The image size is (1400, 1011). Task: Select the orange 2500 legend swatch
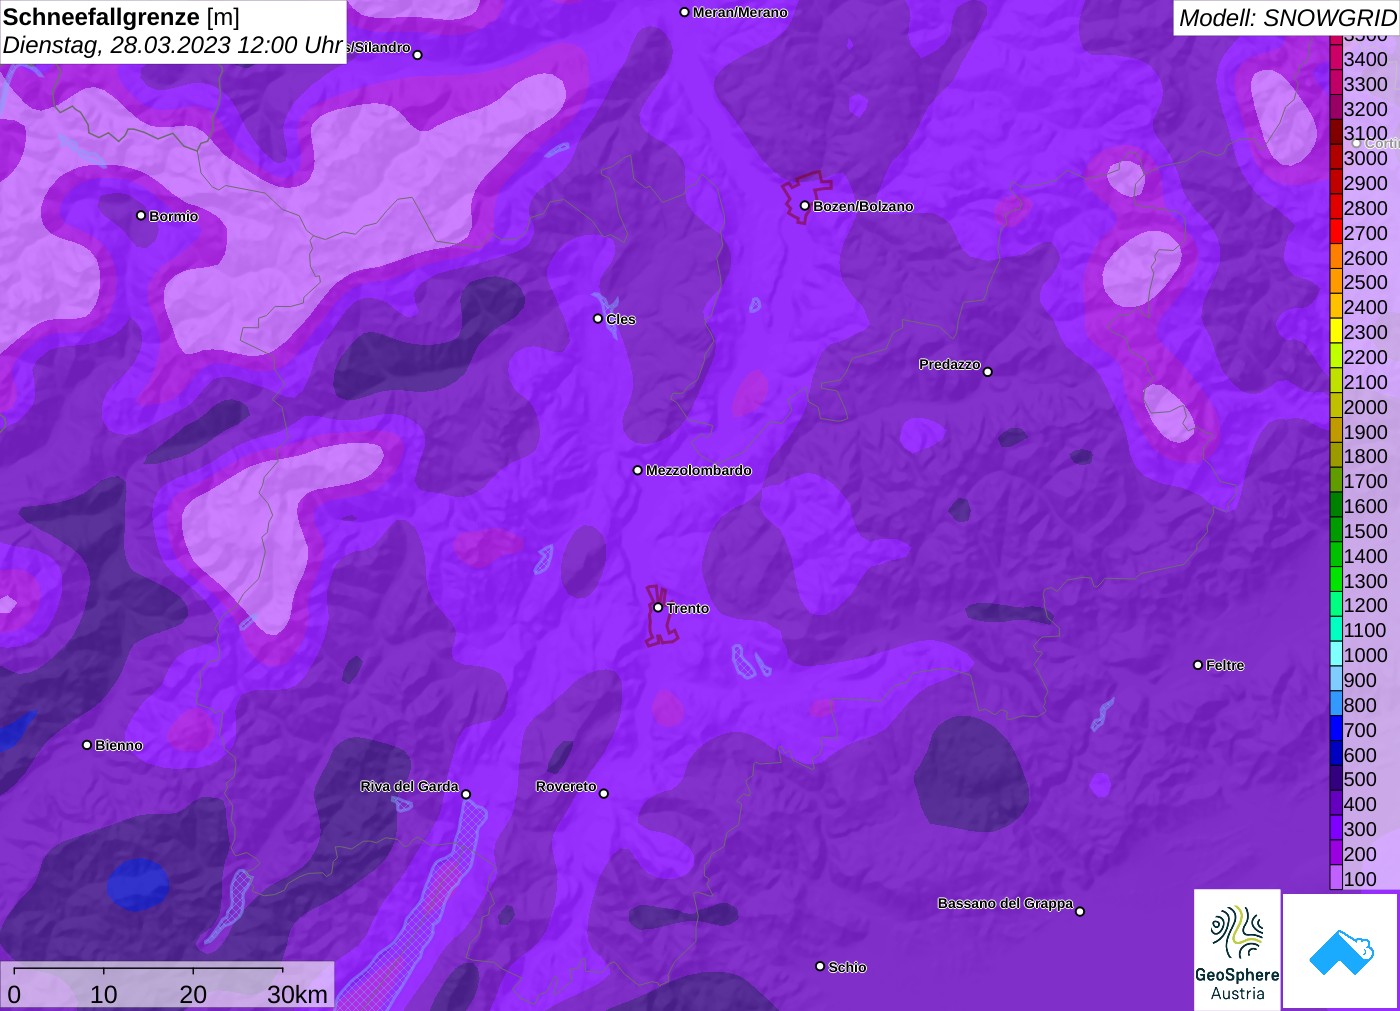click(1336, 282)
